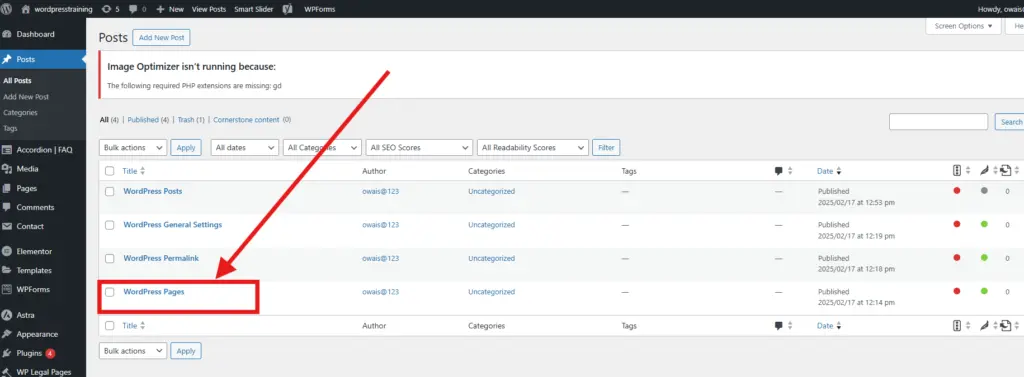This screenshot has width=1024, height=377.
Task: Open All dates filter dropdown
Action: click(245, 148)
